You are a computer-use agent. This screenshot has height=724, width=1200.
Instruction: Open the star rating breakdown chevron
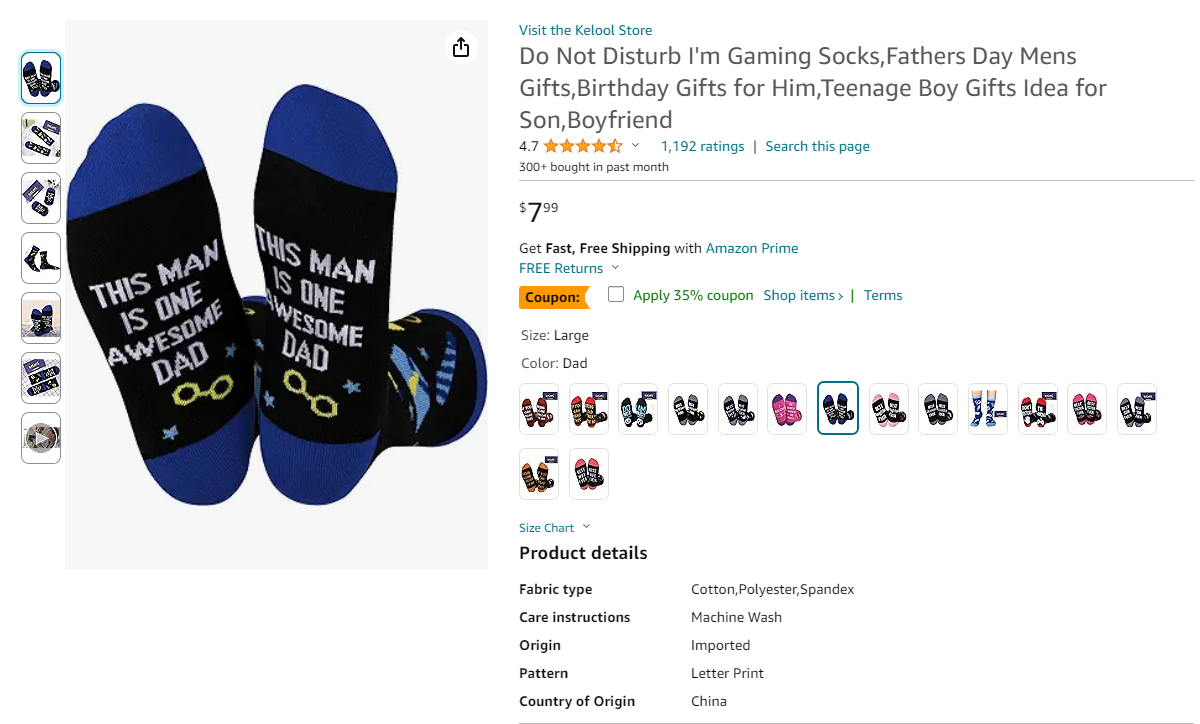(635, 146)
